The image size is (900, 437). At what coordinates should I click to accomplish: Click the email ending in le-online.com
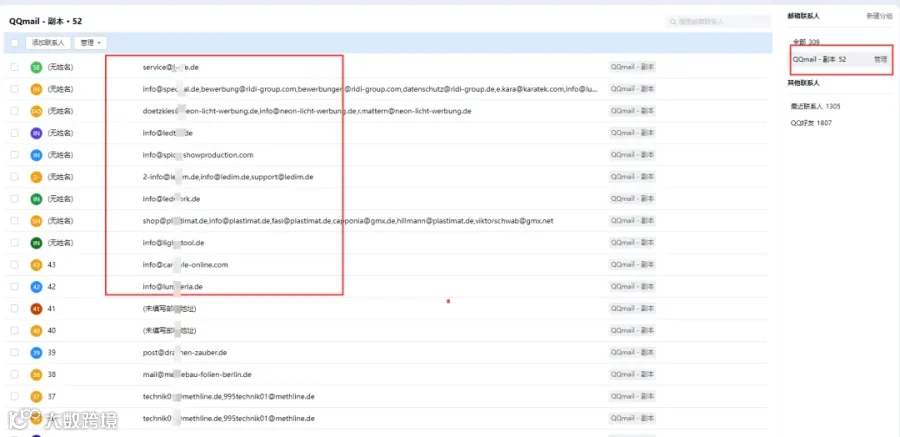(x=185, y=265)
